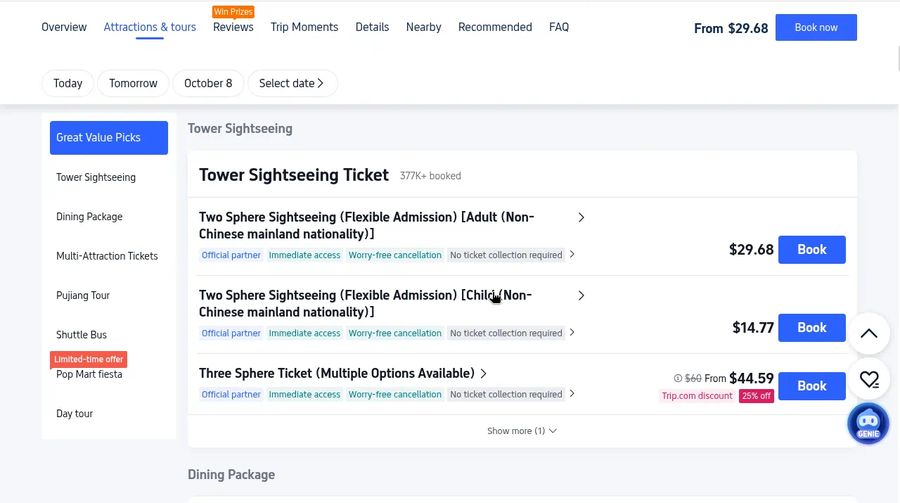This screenshot has width=900, height=503.
Task: Click the Trip.com discount label
Action: click(697, 396)
